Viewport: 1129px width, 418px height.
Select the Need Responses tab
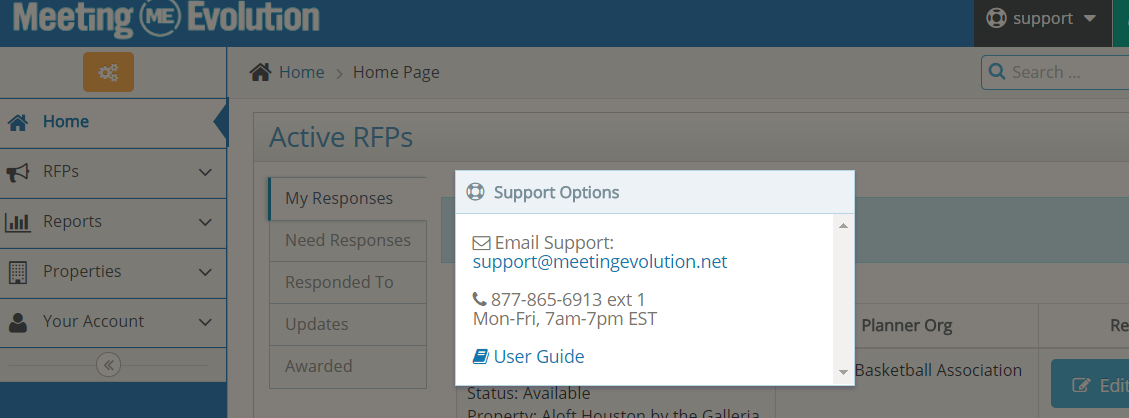click(348, 240)
